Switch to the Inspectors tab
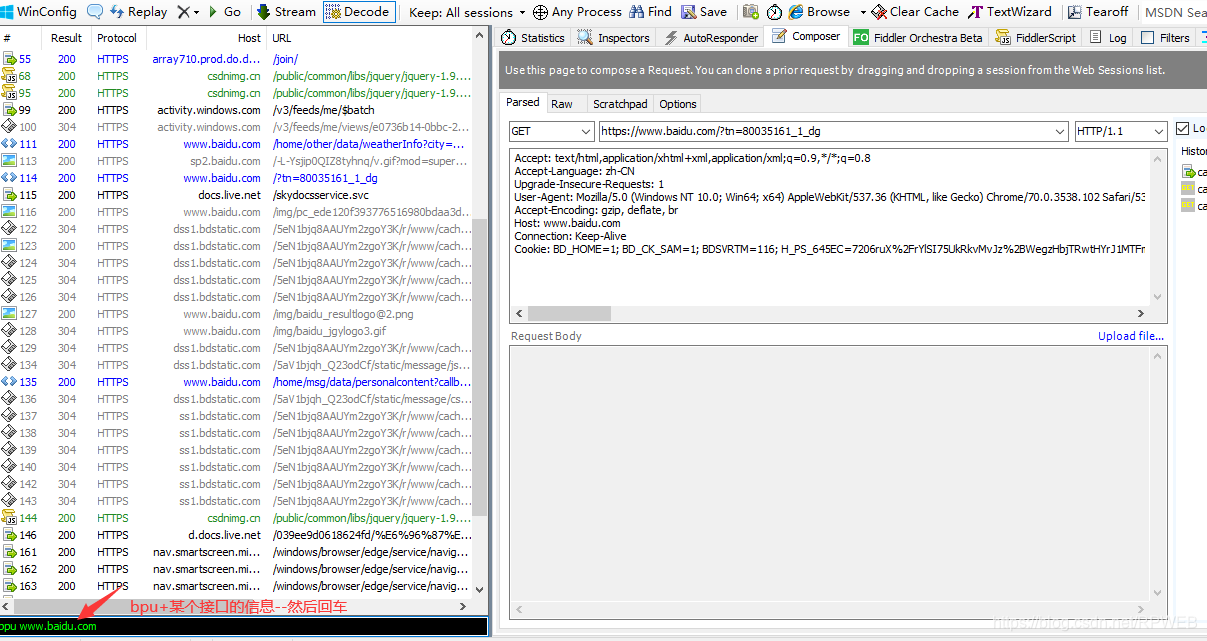Screen dimensions: 1207x641 point(614,37)
